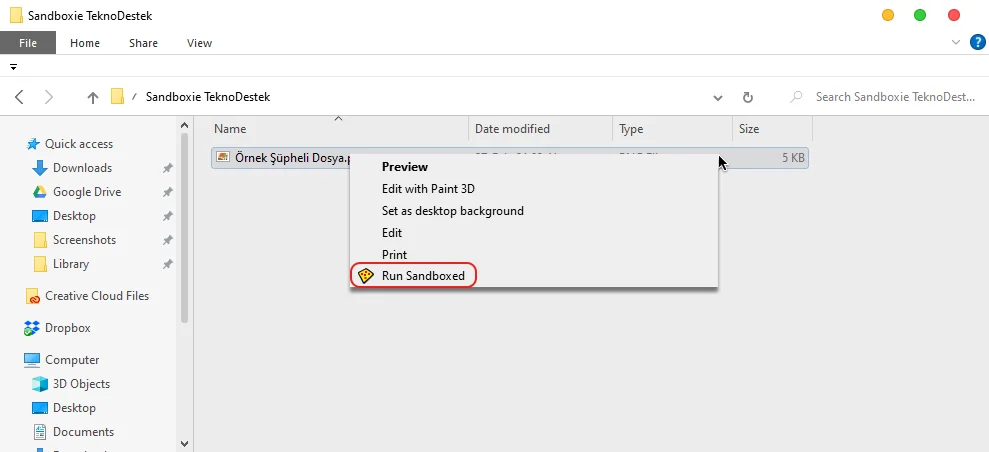This screenshot has width=989, height=452.
Task: Click the 3D Objects cube icon
Action: pyautogui.click(x=40, y=384)
